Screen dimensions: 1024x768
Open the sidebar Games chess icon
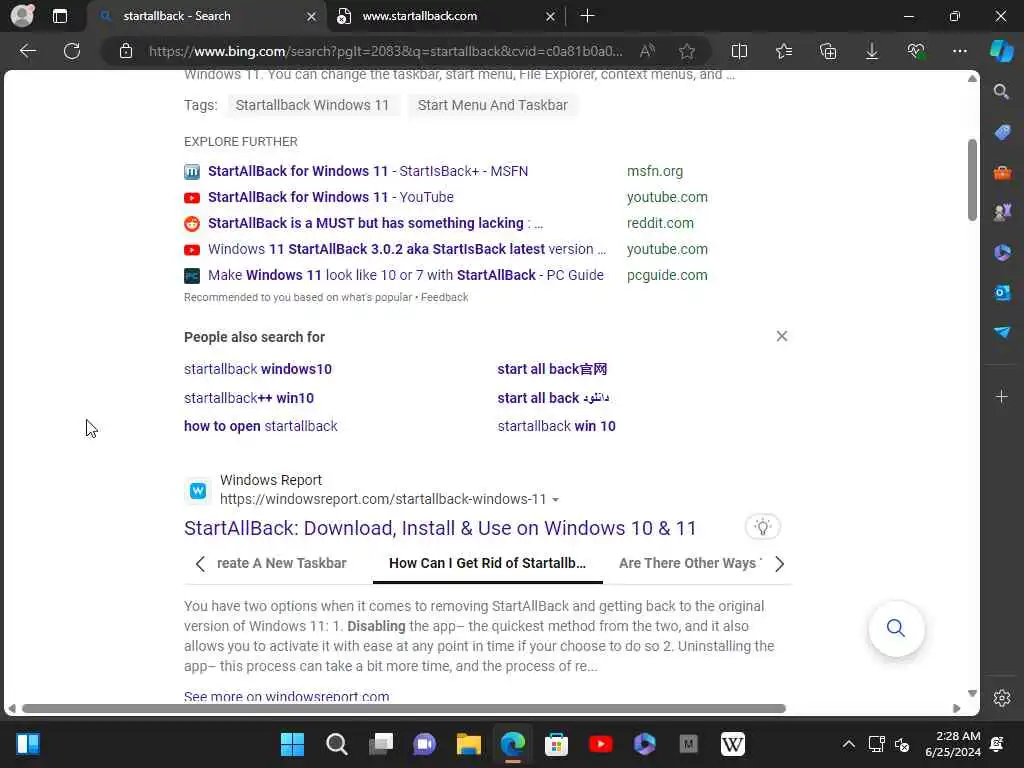tap(1002, 212)
